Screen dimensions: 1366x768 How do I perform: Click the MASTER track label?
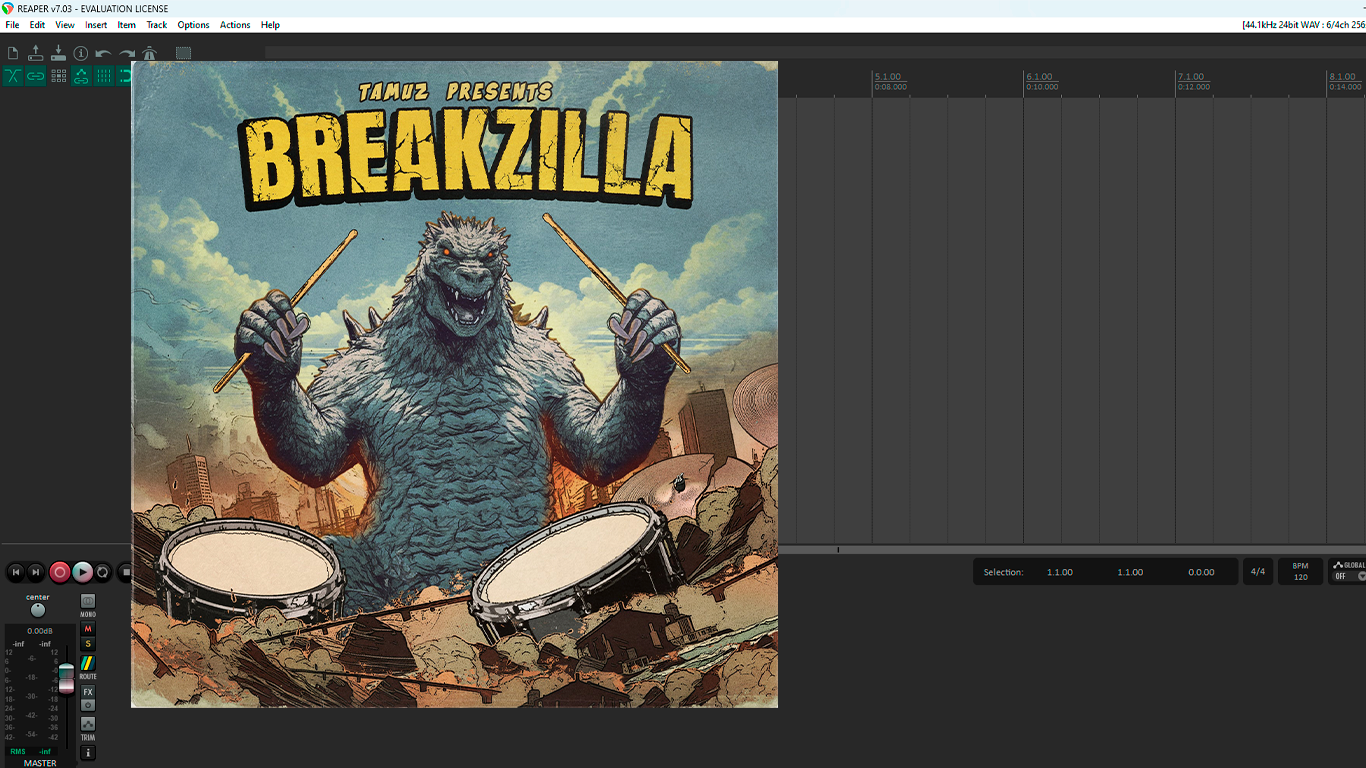pos(40,763)
